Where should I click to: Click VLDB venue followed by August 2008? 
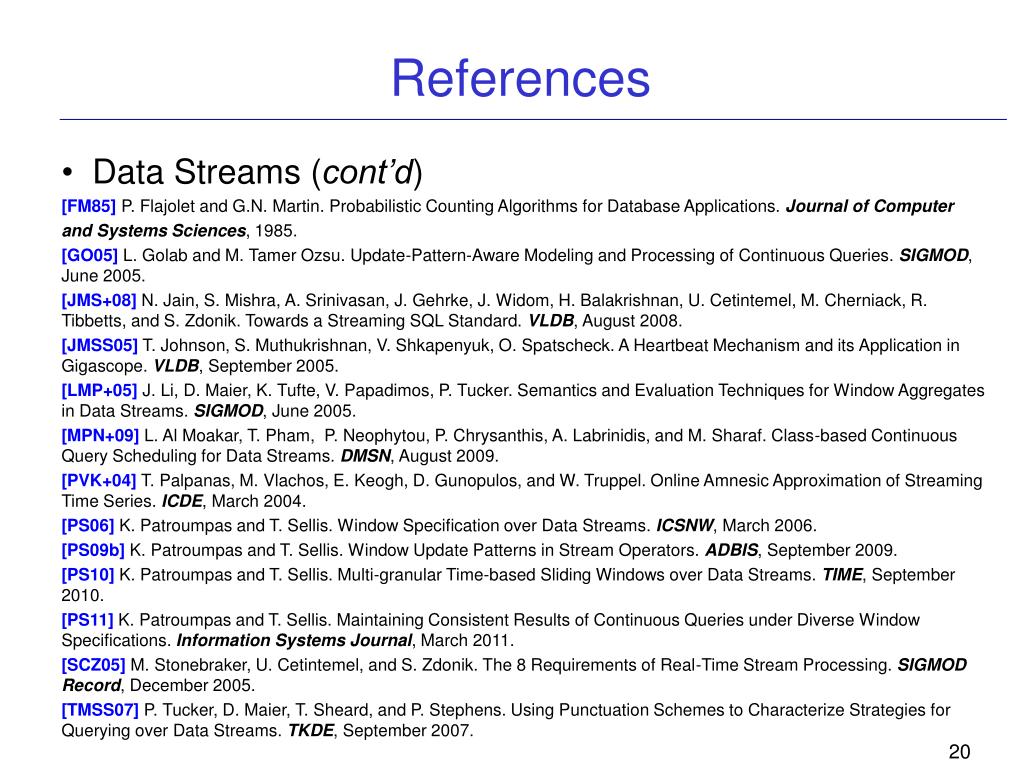pyautogui.click(x=551, y=321)
